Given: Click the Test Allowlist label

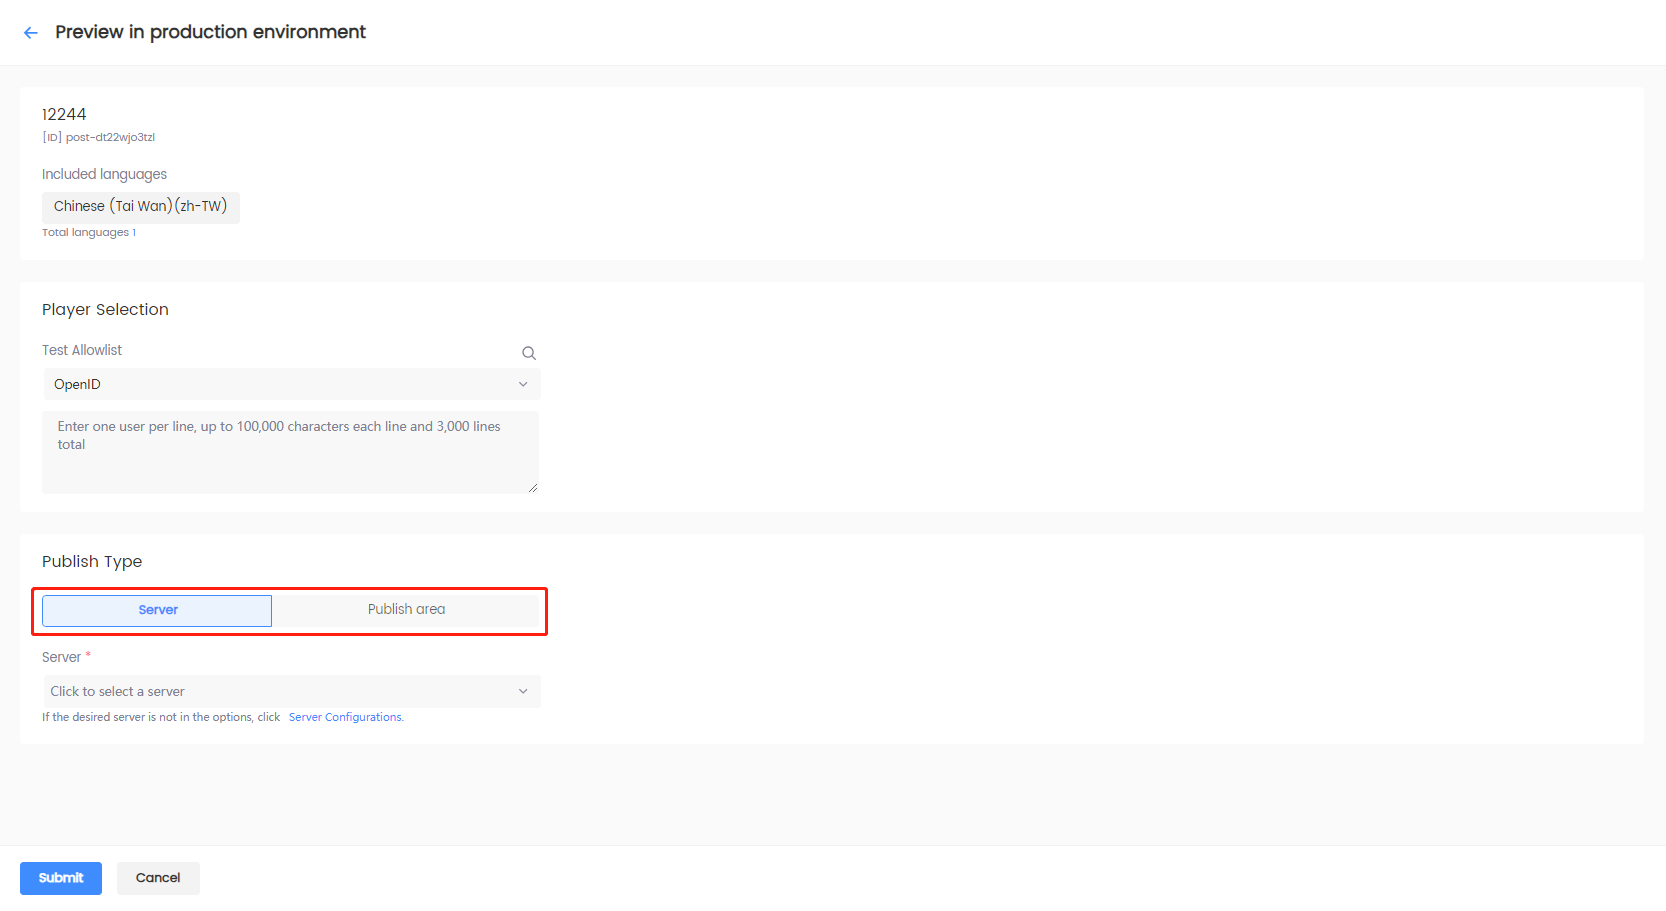Looking at the screenshot, I should (82, 351).
